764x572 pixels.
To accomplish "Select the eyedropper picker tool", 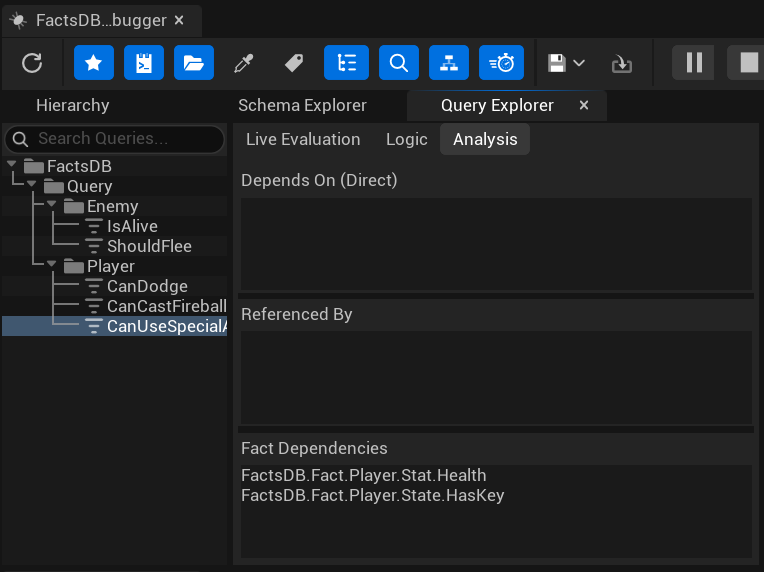I will coord(244,63).
